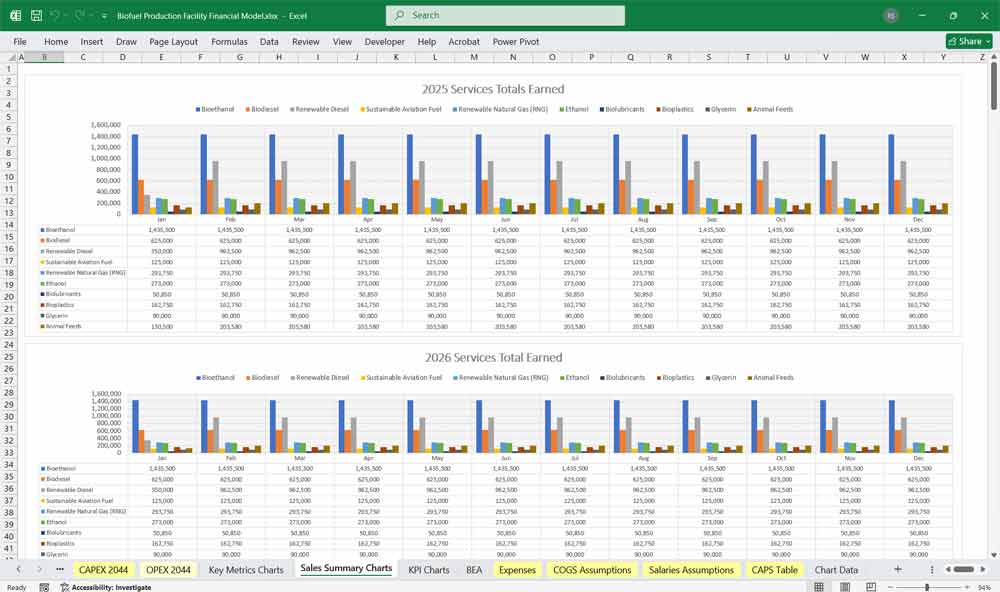
Task: Open the Formulas ribbon tab
Action: pos(229,42)
